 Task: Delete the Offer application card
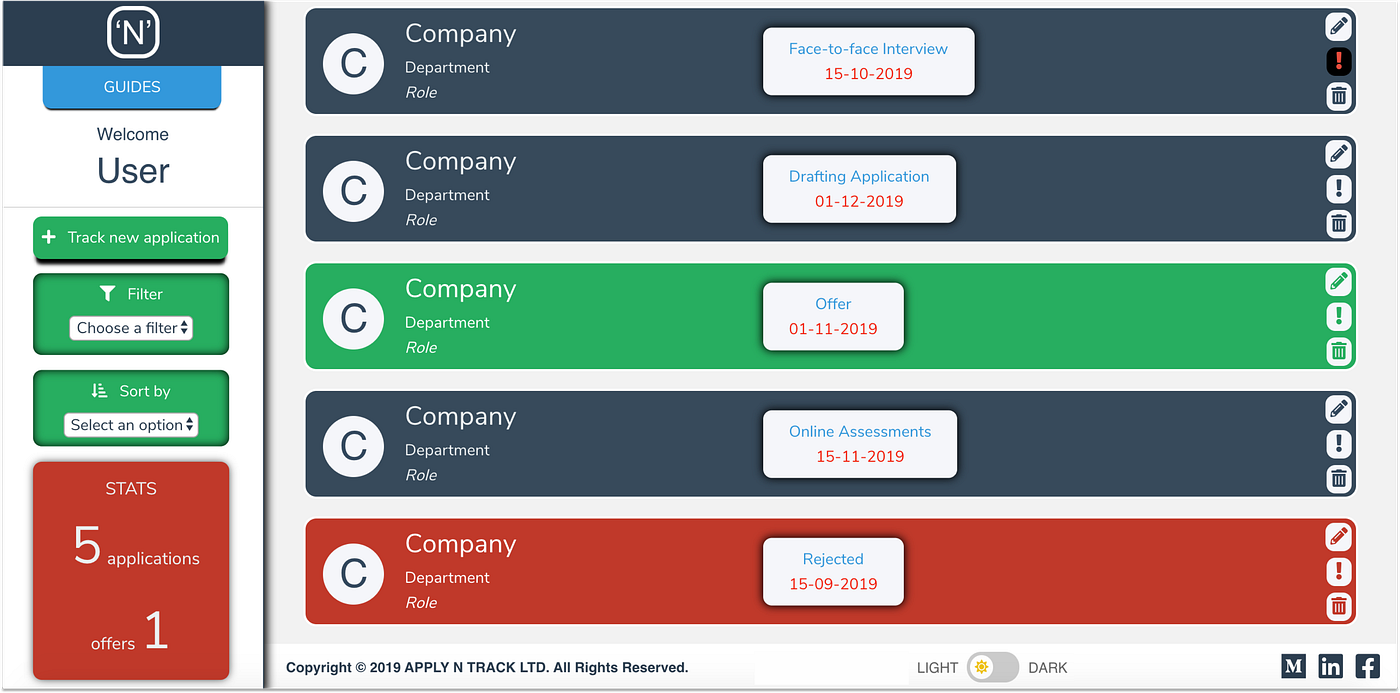(x=1338, y=351)
